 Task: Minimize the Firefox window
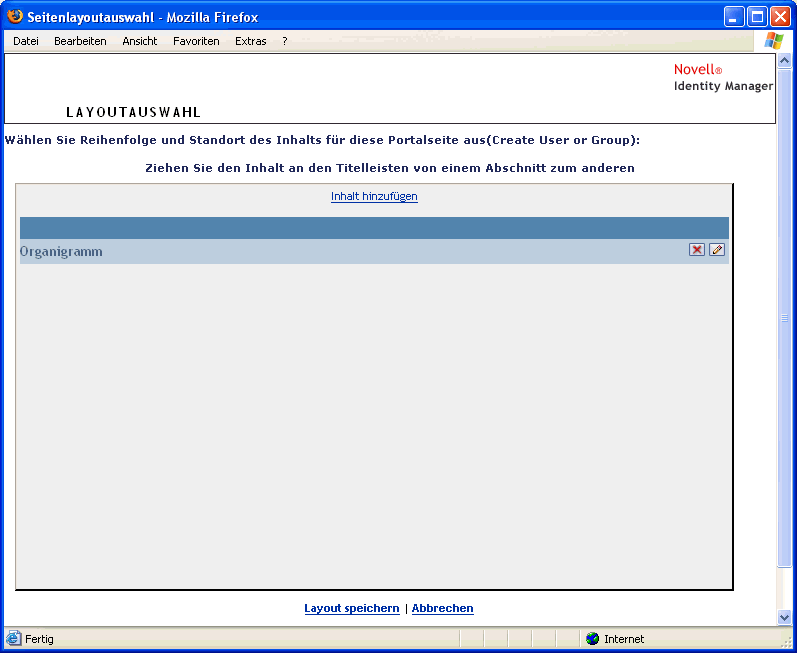(x=733, y=17)
